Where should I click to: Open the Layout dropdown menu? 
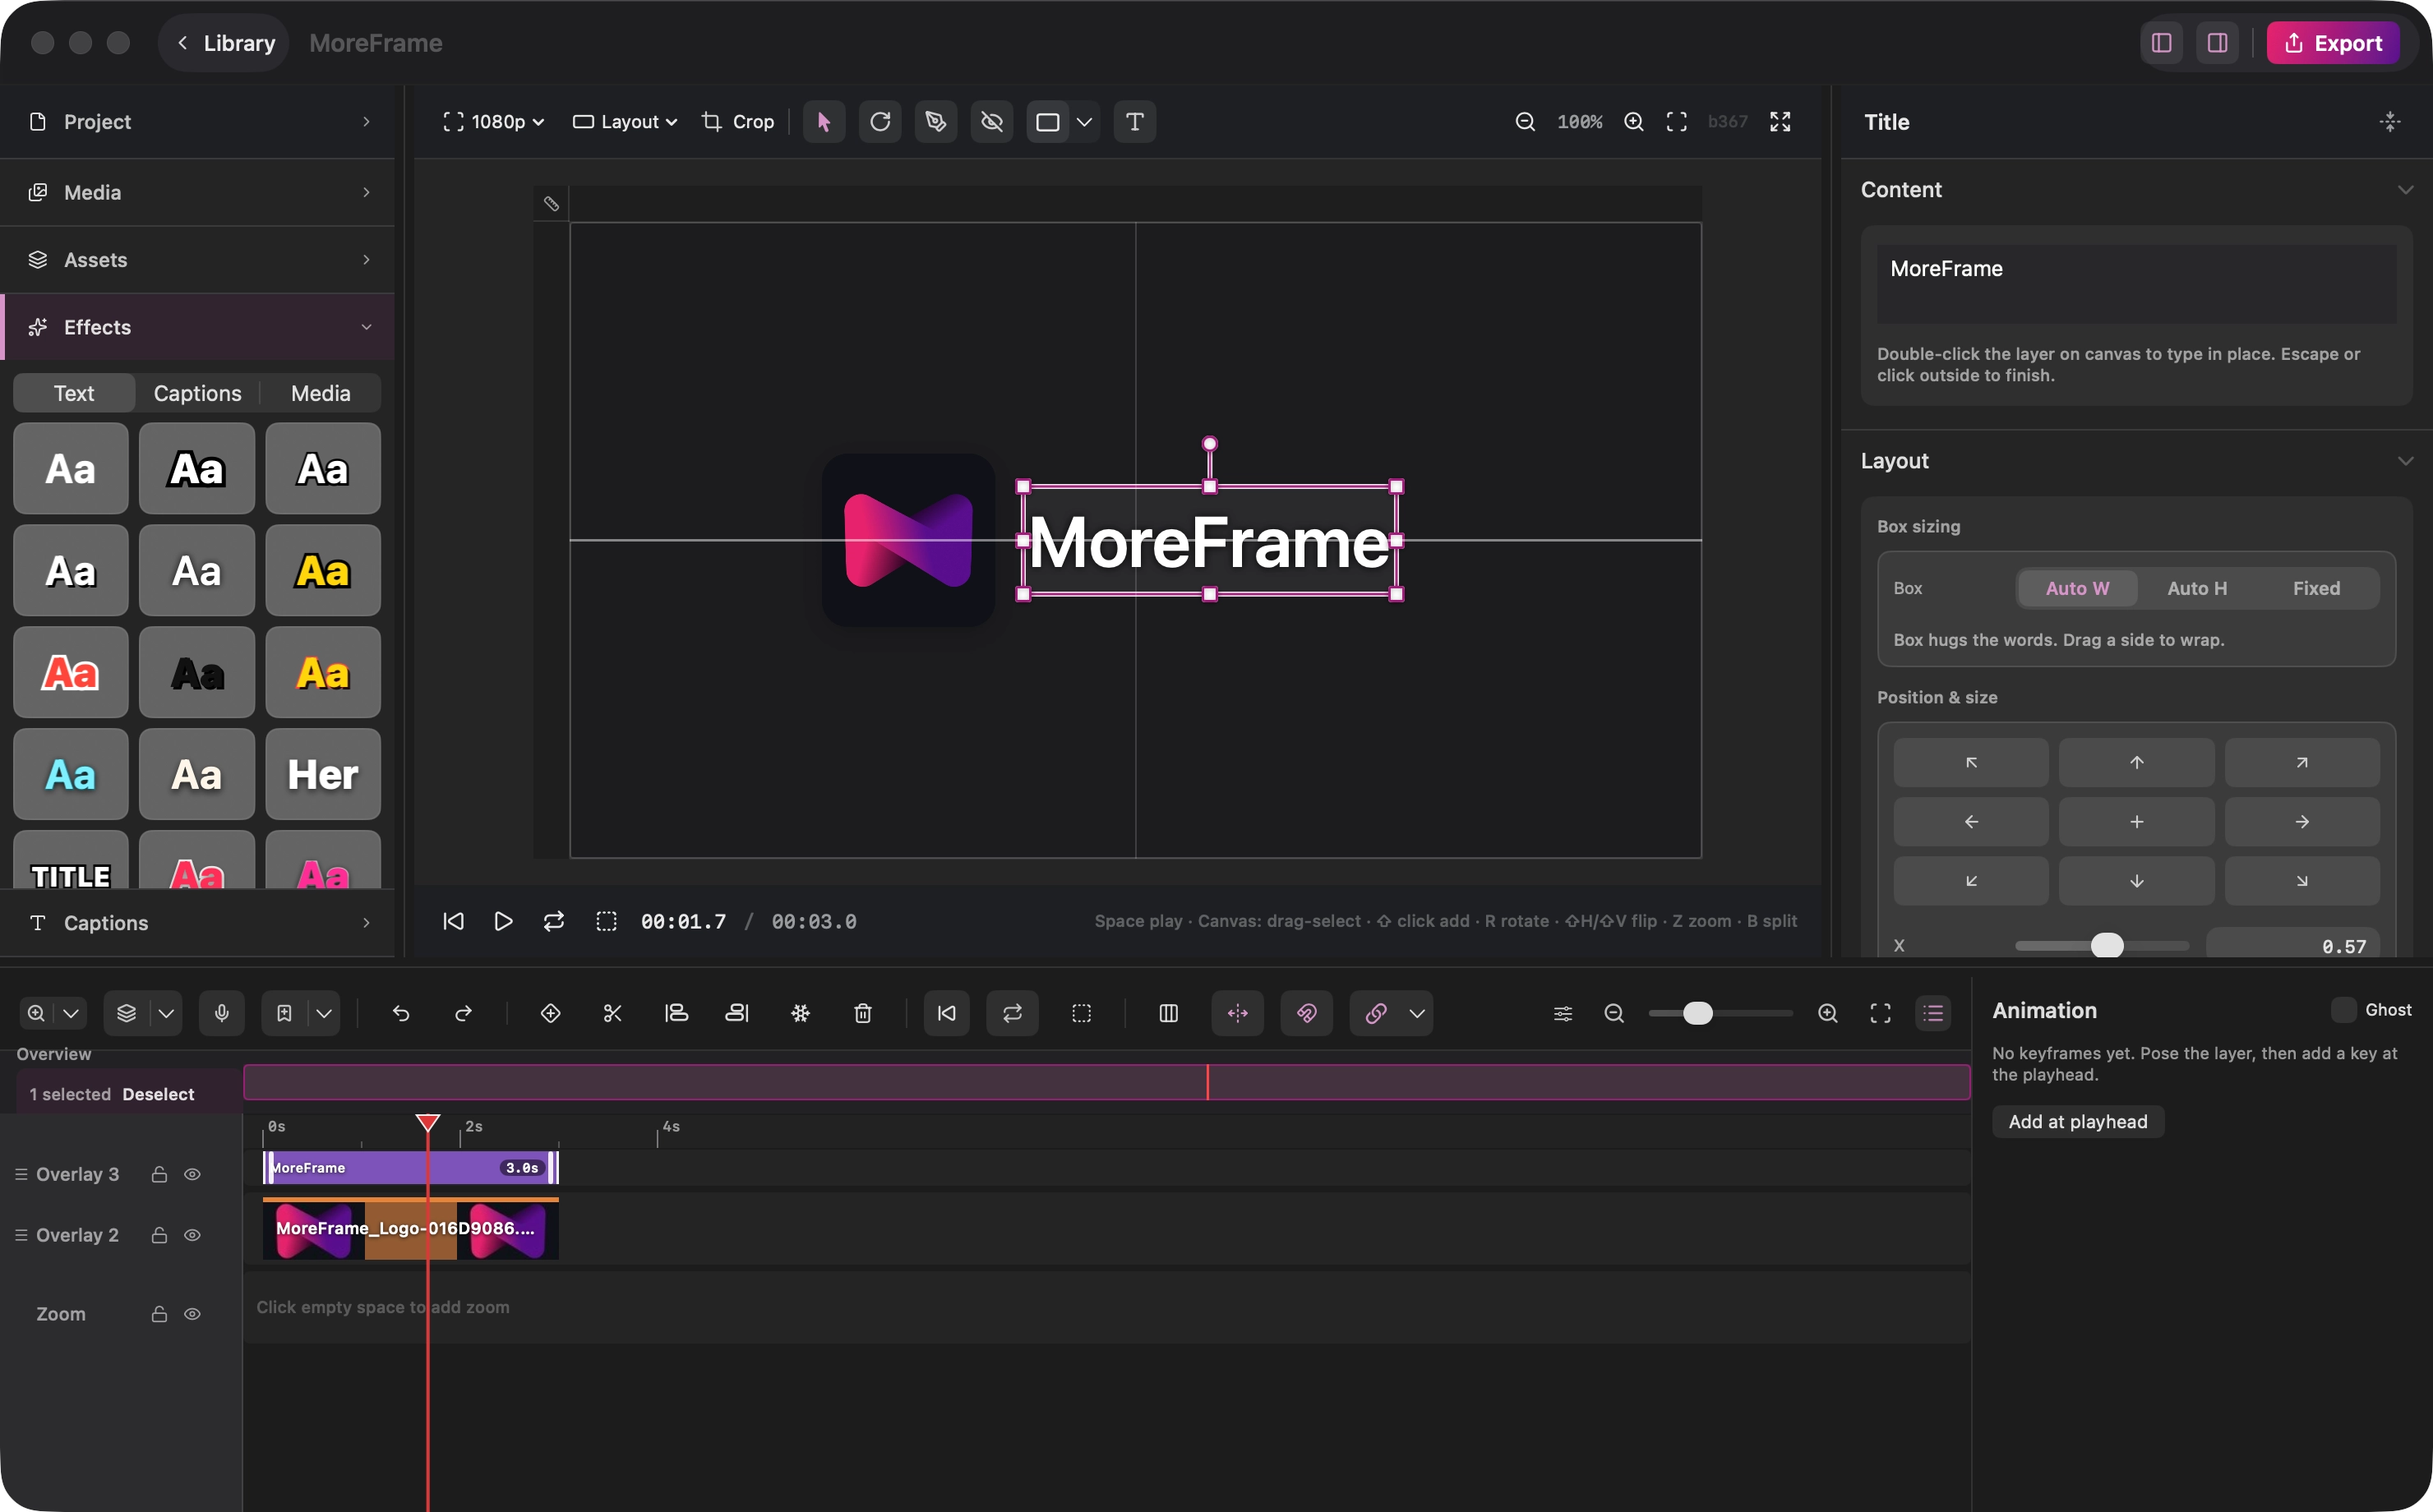[x=625, y=122]
